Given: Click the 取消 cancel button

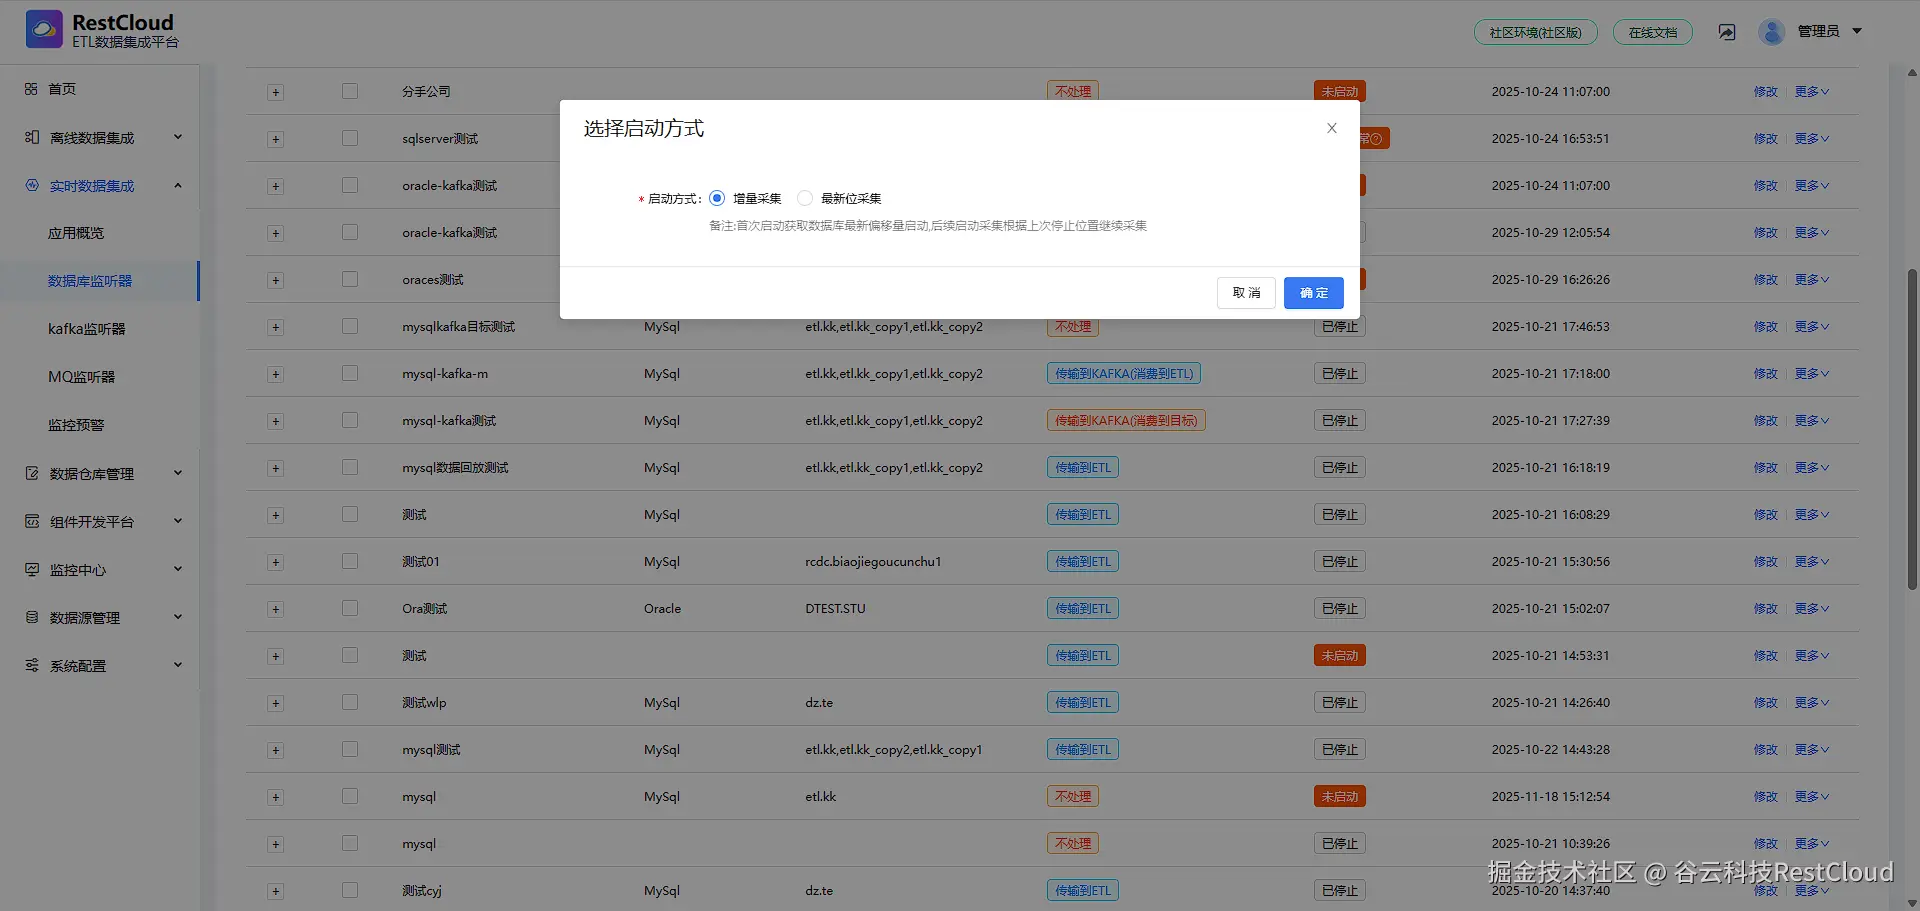Looking at the screenshot, I should [1245, 293].
